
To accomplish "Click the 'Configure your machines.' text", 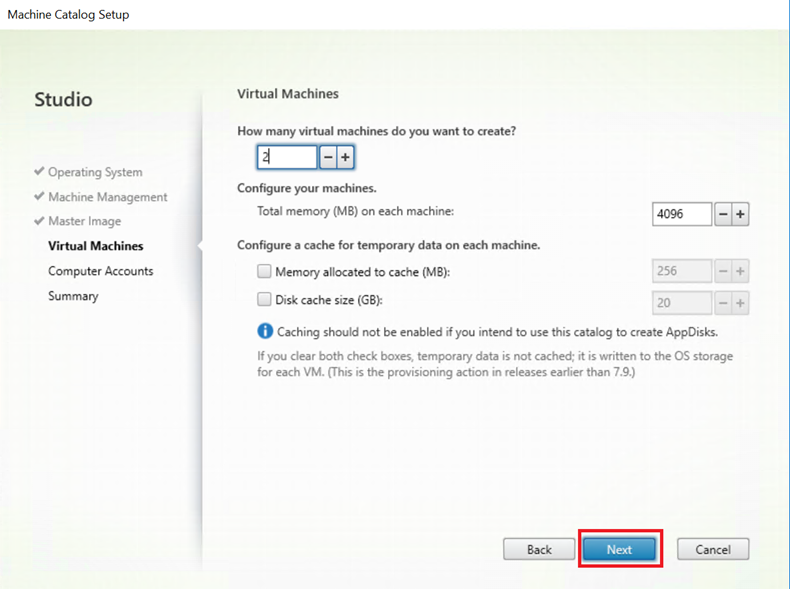I will 307,188.
